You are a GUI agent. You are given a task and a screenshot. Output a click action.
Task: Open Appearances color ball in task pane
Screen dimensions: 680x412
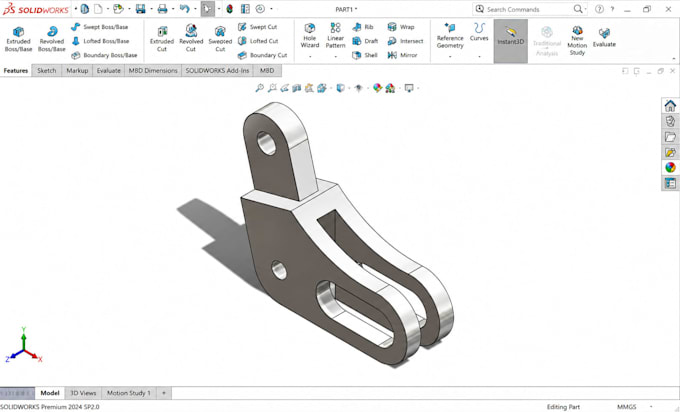(670, 167)
